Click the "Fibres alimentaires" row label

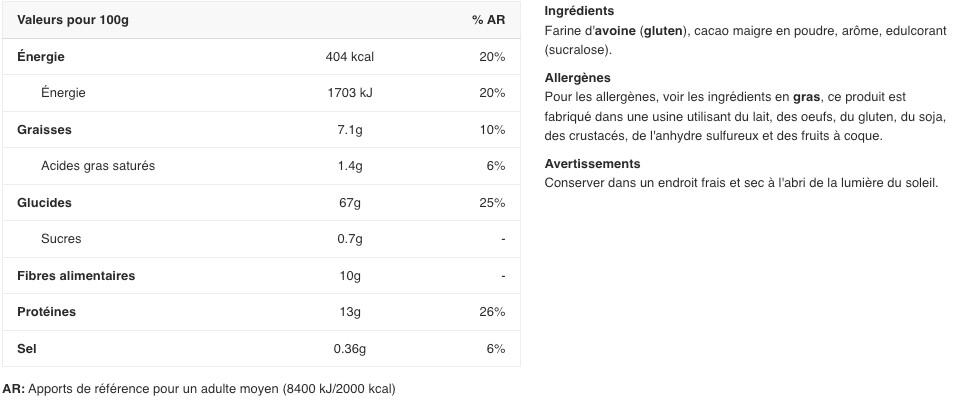(x=76, y=276)
